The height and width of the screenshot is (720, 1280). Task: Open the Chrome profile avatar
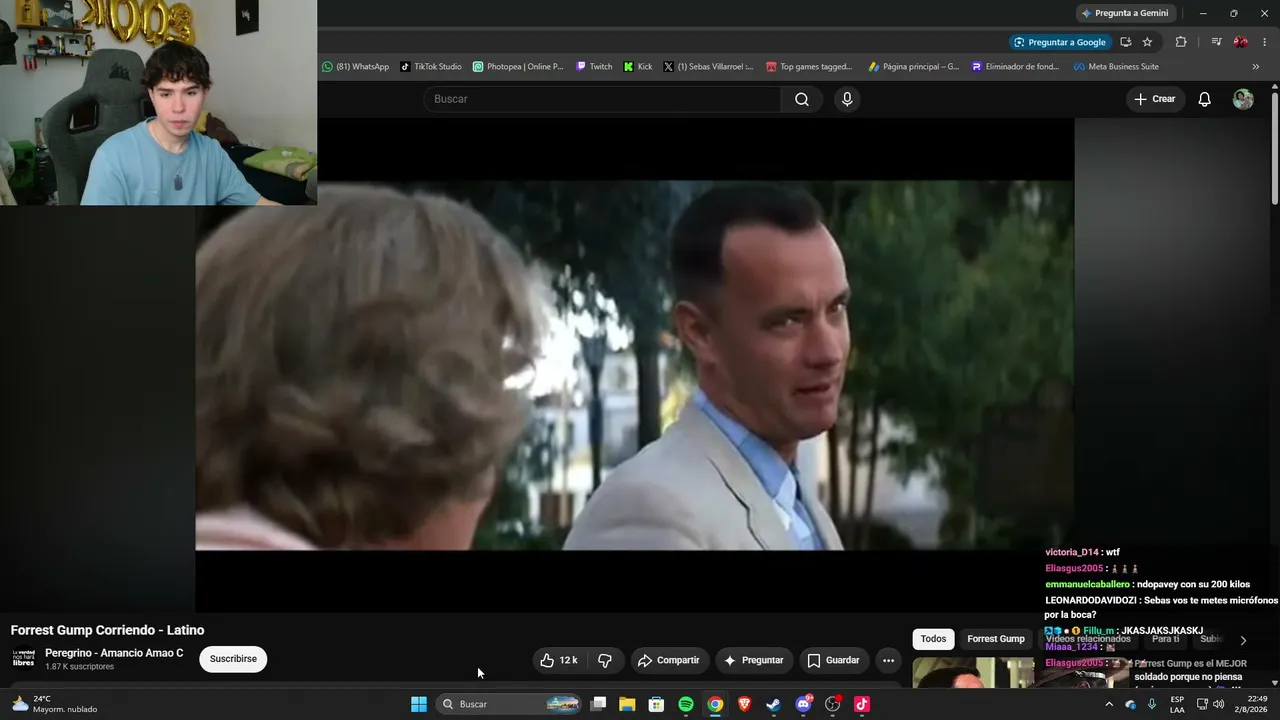point(1241,42)
